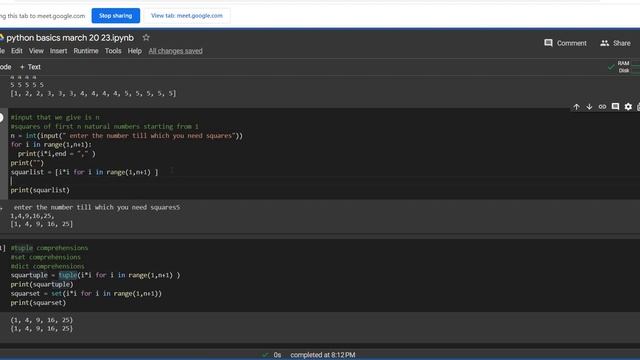Add a new Text cell
Viewport: 640px width, 360px height.
30,67
